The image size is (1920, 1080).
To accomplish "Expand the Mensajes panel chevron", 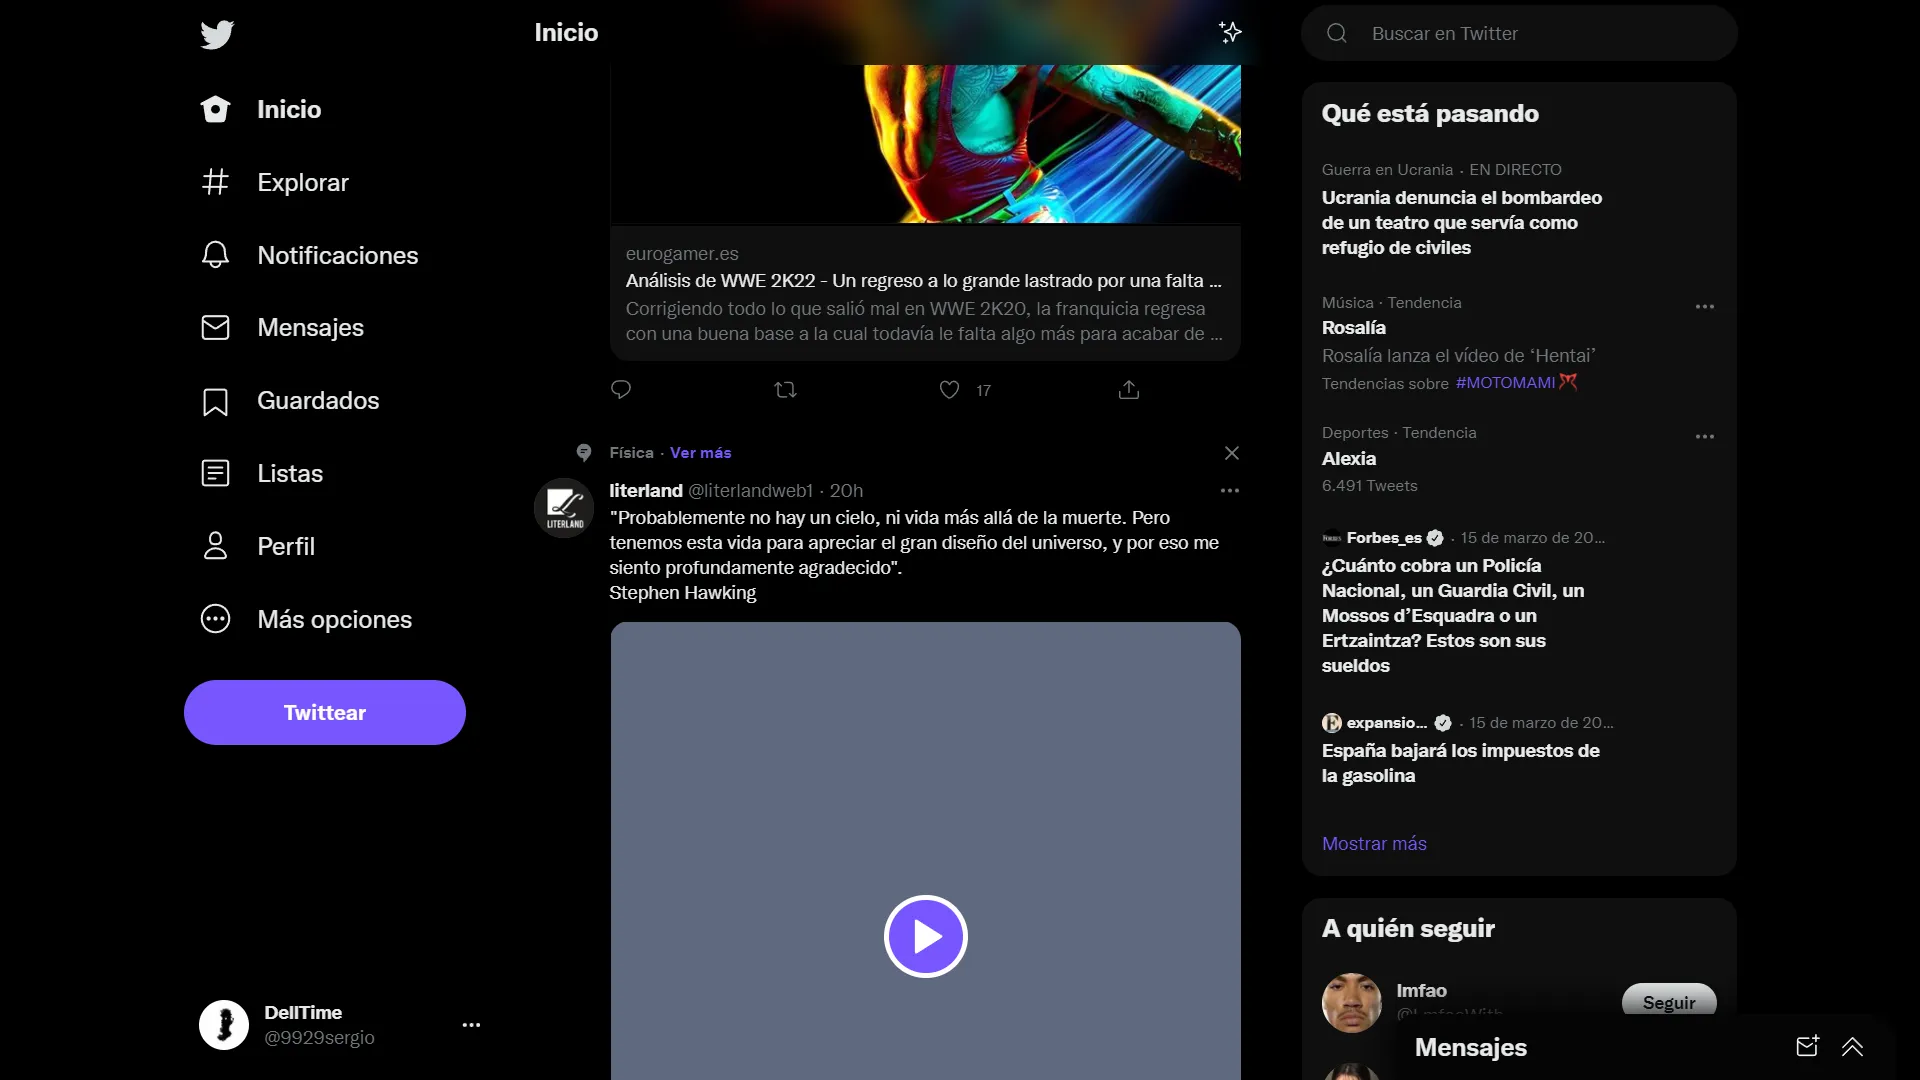I will pyautogui.click(x=1854, y=1047).
